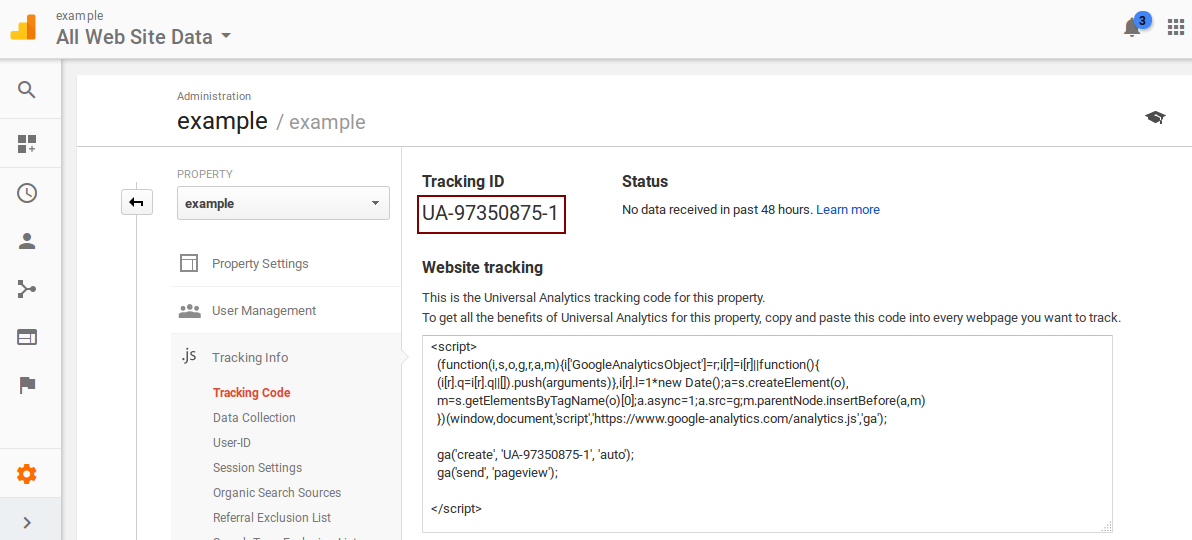Open Property Settings
This screenshot has height=540, width=1192.
click(260, 264)
